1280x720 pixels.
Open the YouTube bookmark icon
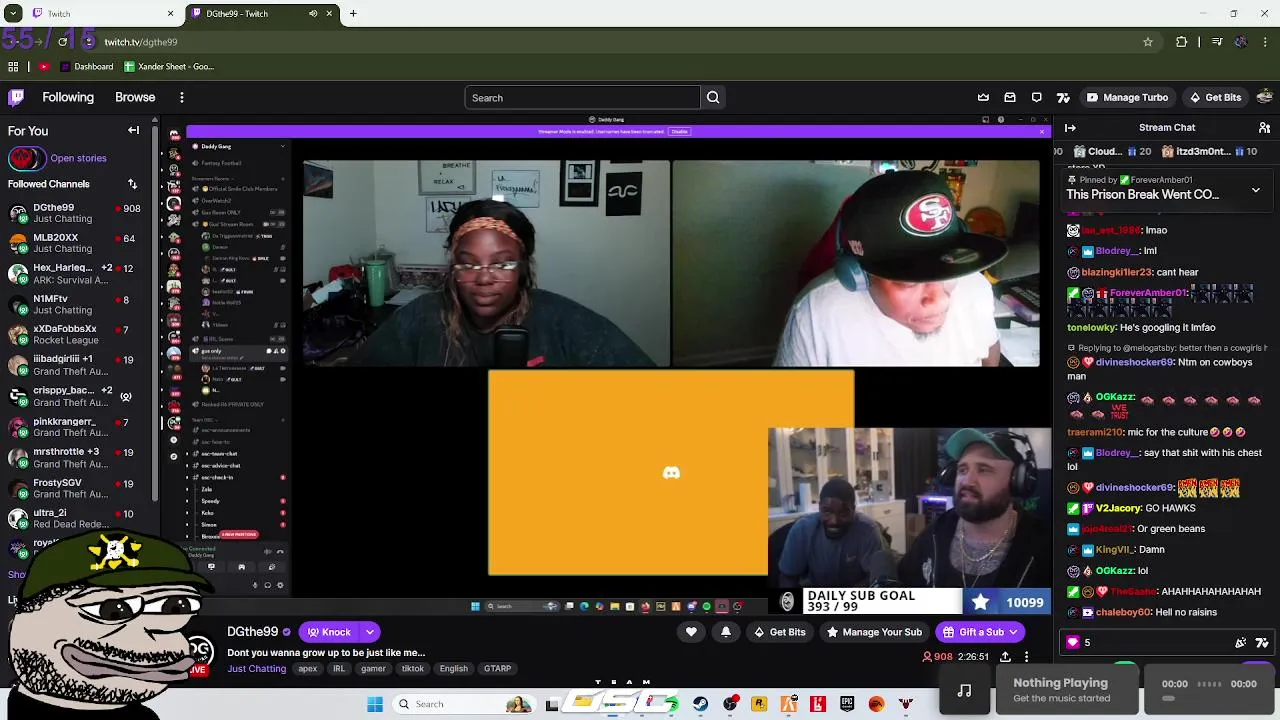coord(43,67)
